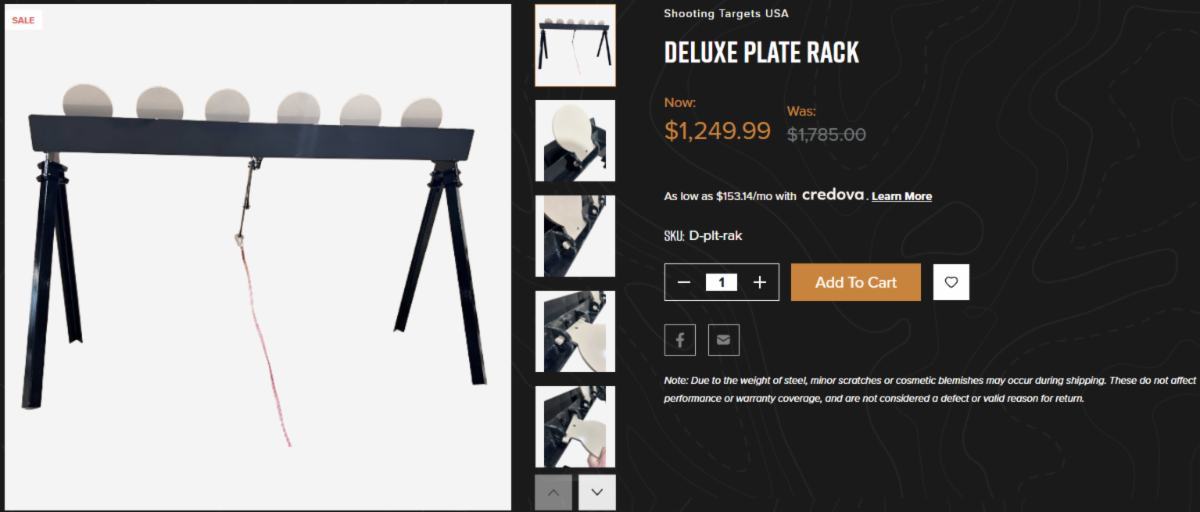Viewport: 1200px width, 512px height.
Task: Add item to wishlist heart icon
Action: (x=951, y=282)
